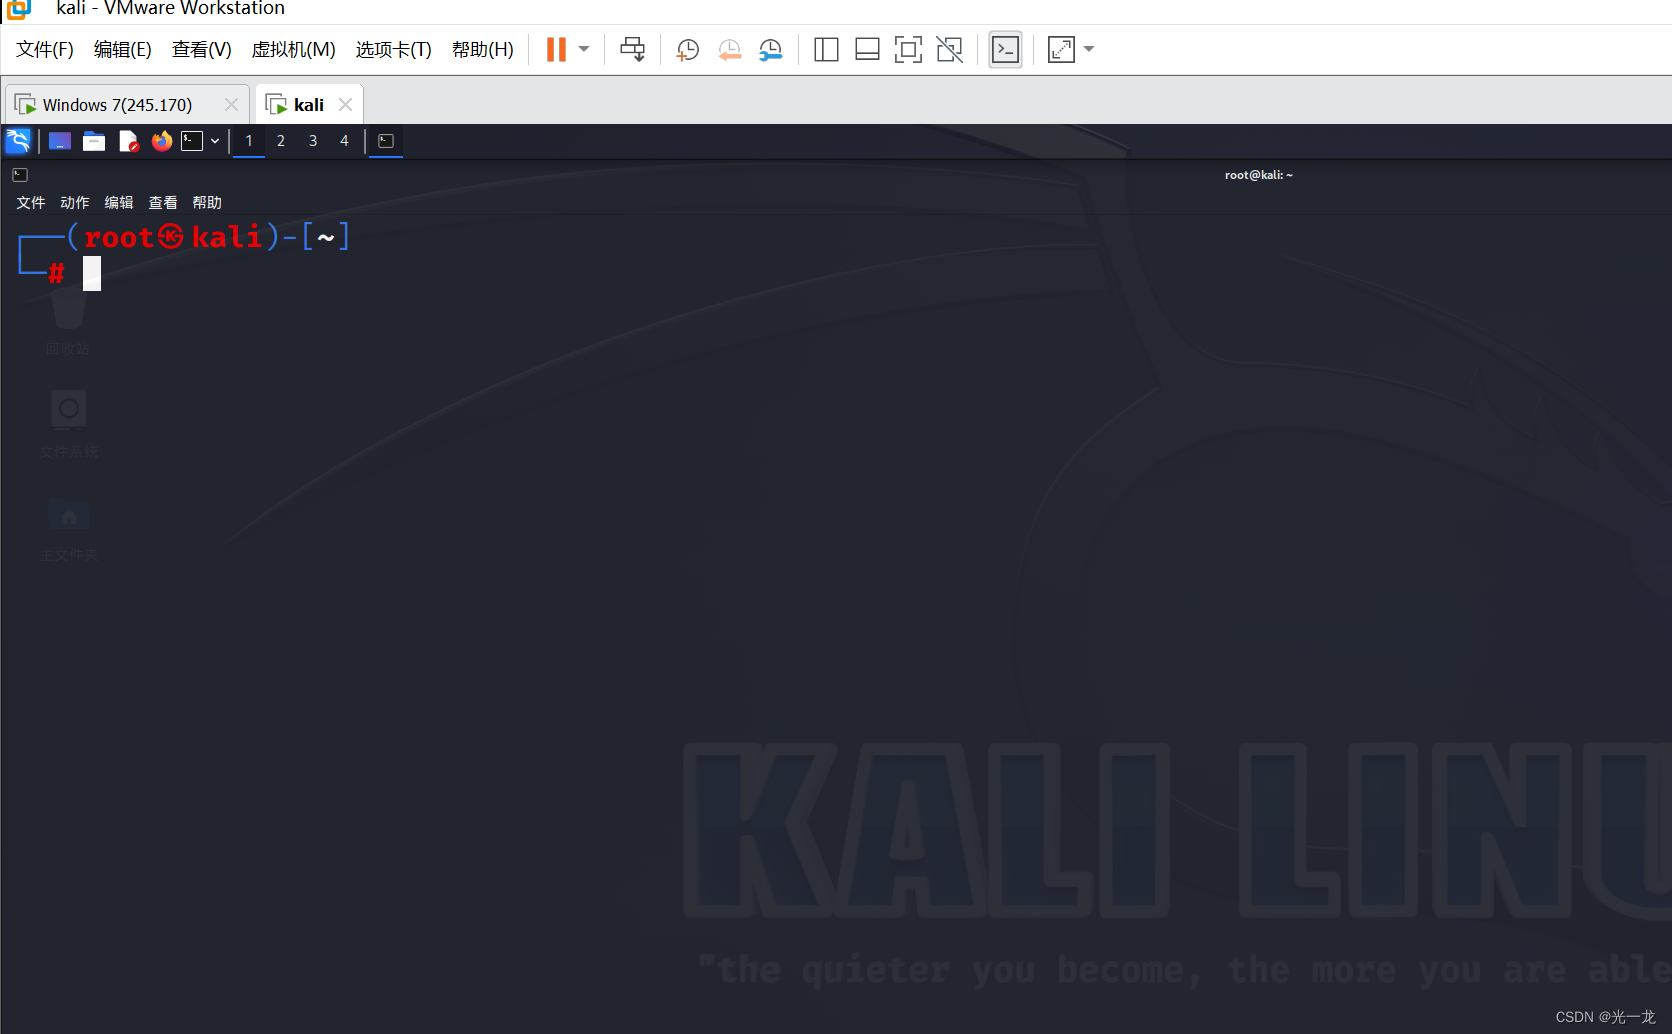The width and height of the screenshot is (1672, 1034).
Task: Enter full screen mode icon
Action: pos(908,49)
